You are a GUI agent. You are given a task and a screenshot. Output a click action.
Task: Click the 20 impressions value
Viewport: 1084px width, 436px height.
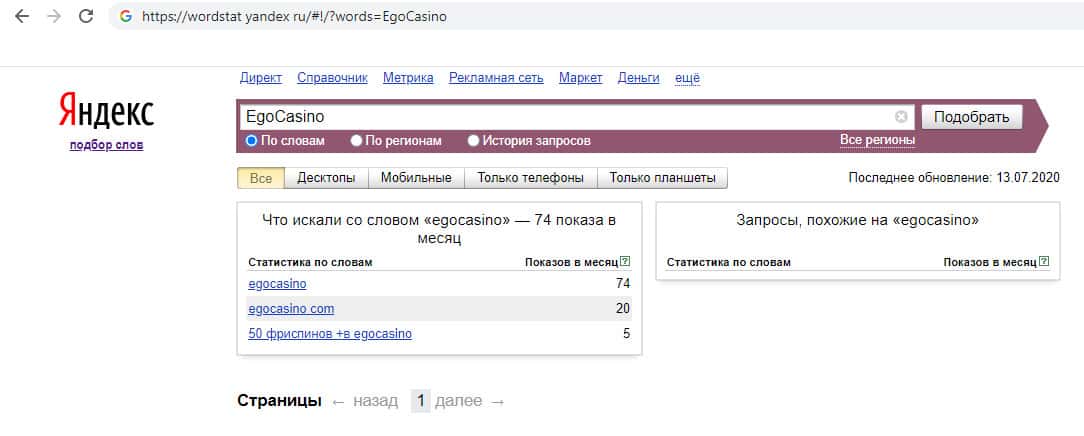click(x=623, y=309)
